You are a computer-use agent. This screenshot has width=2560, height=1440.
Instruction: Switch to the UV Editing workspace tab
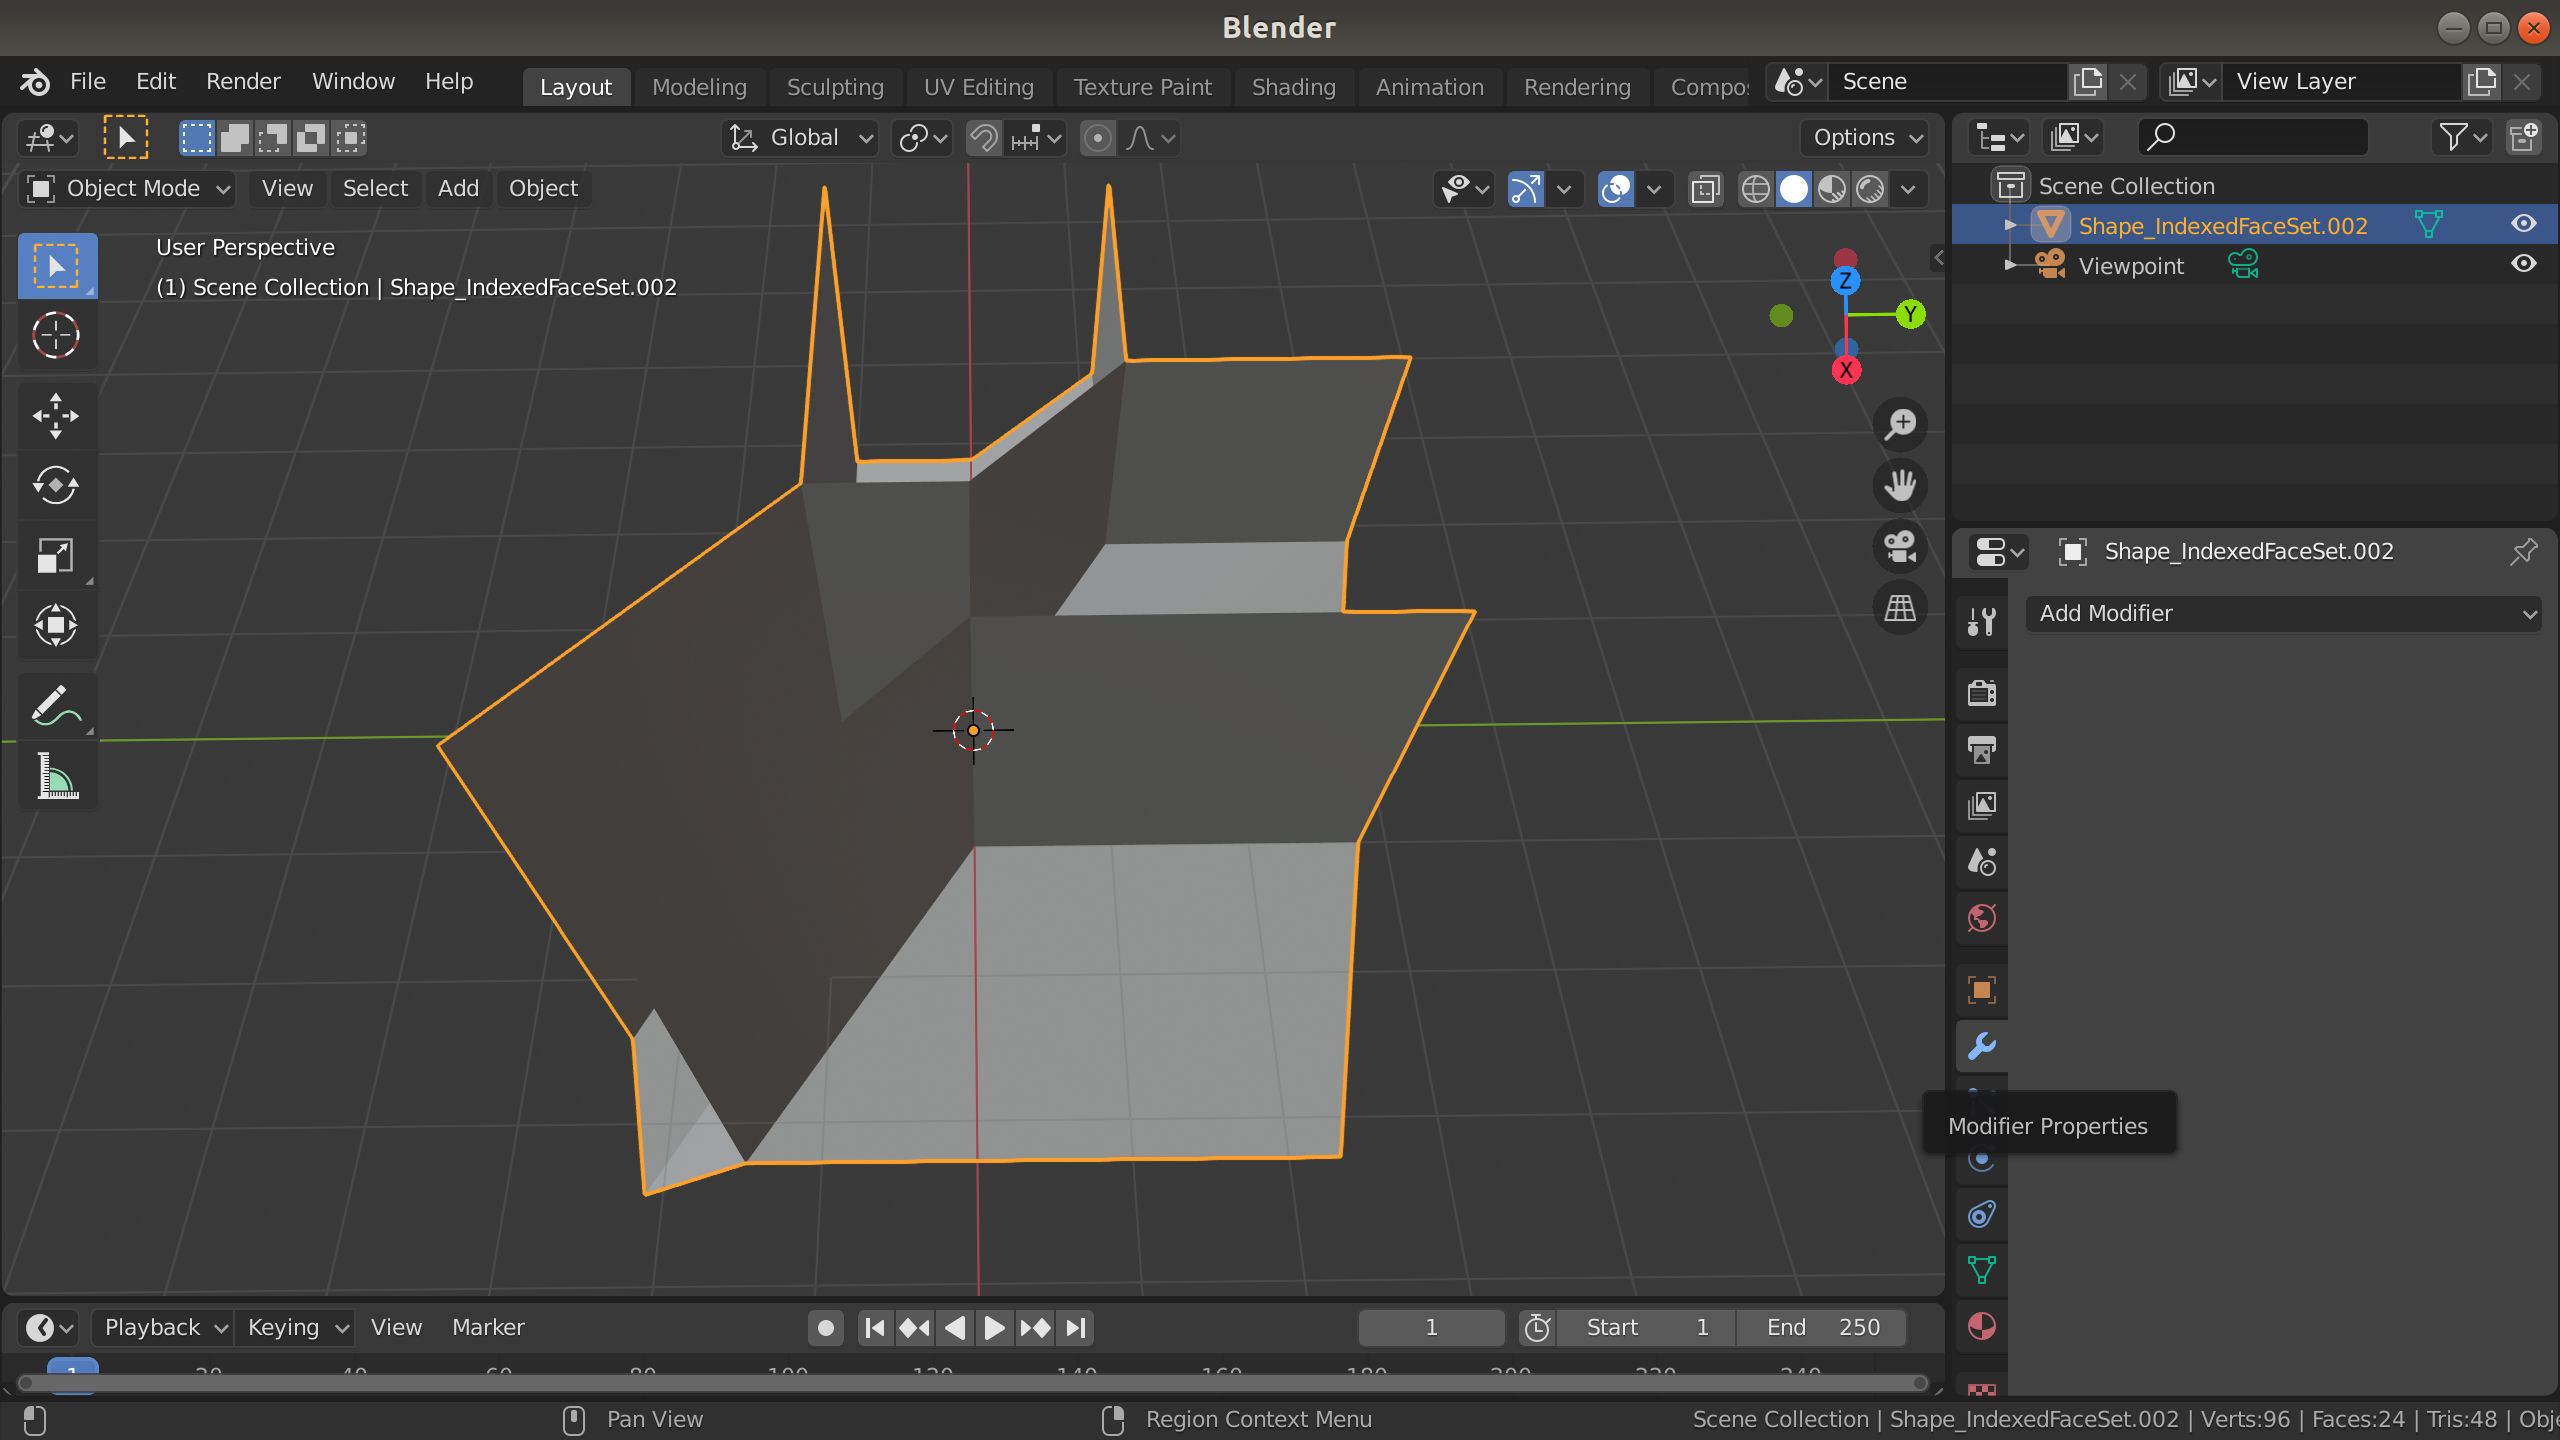click(978, 87)
